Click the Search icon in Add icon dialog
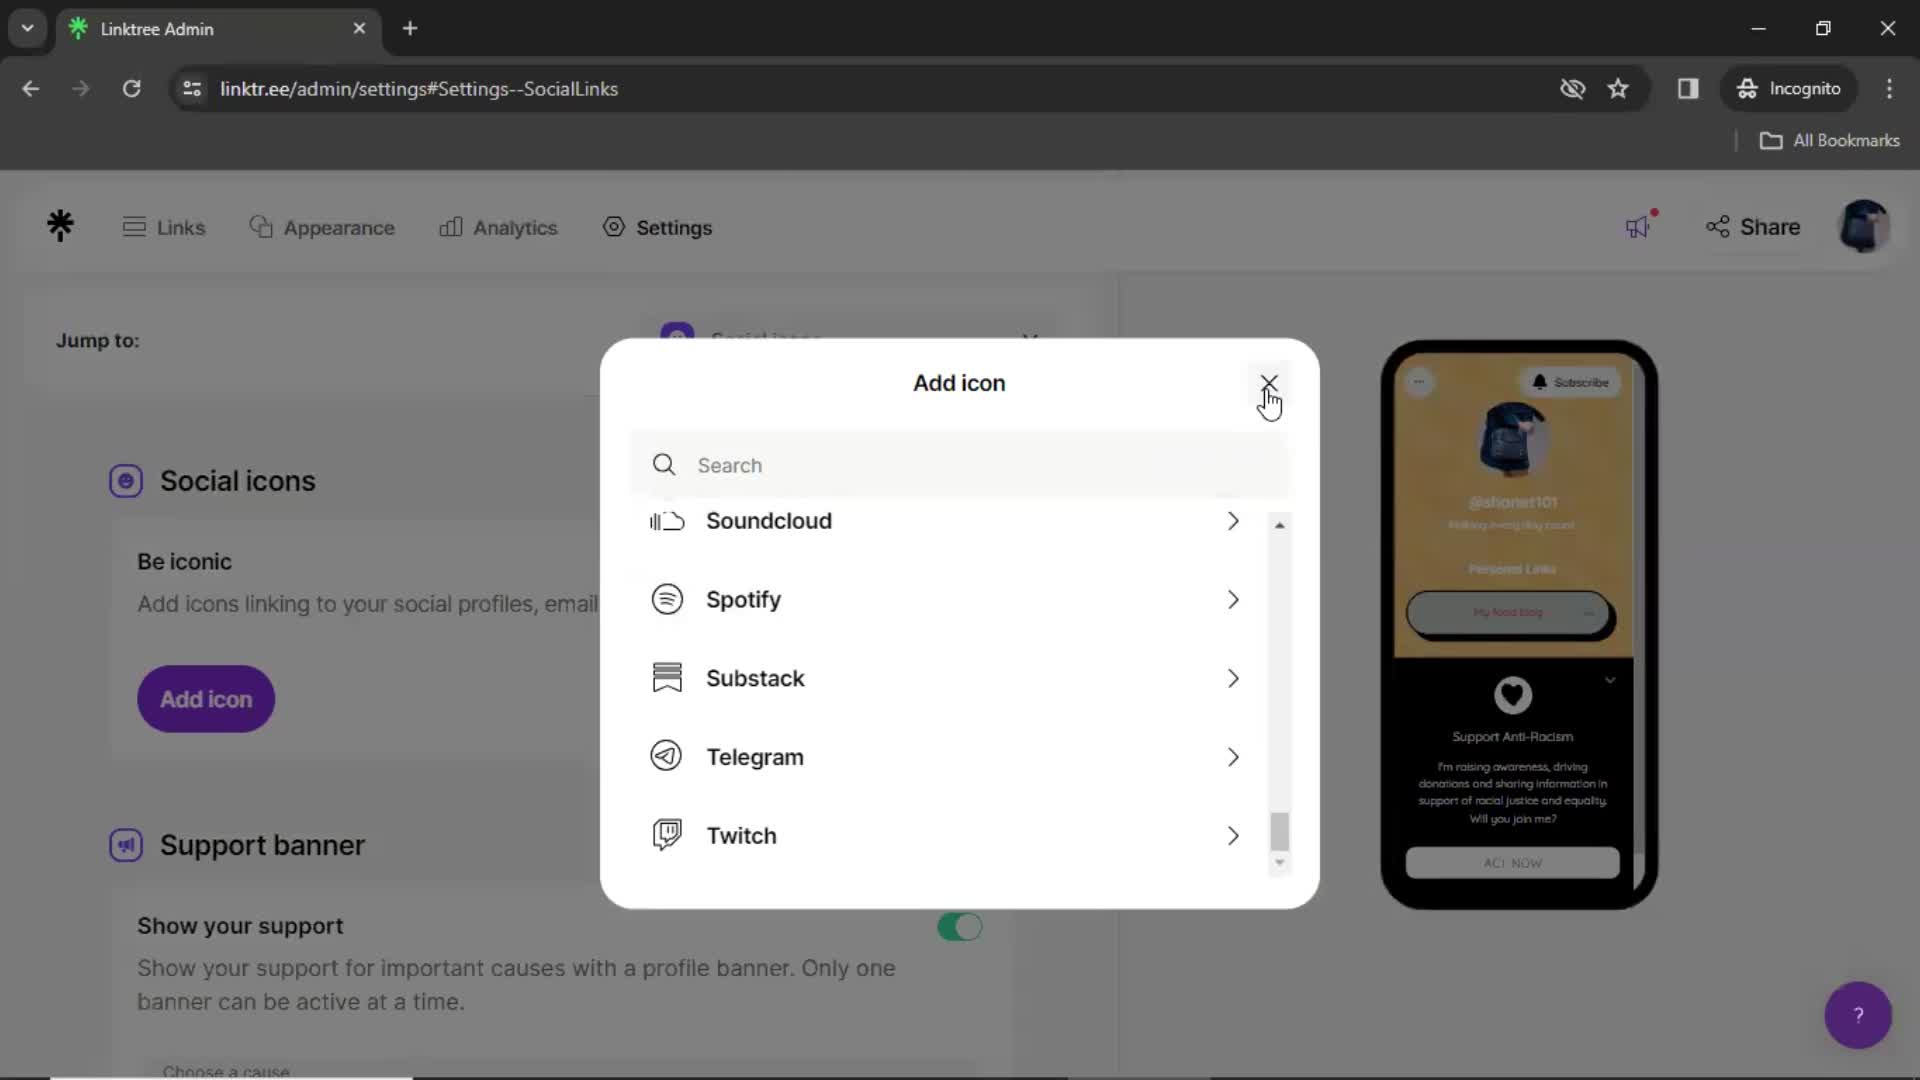1920x1080 pixels. [x=663, y=464]
